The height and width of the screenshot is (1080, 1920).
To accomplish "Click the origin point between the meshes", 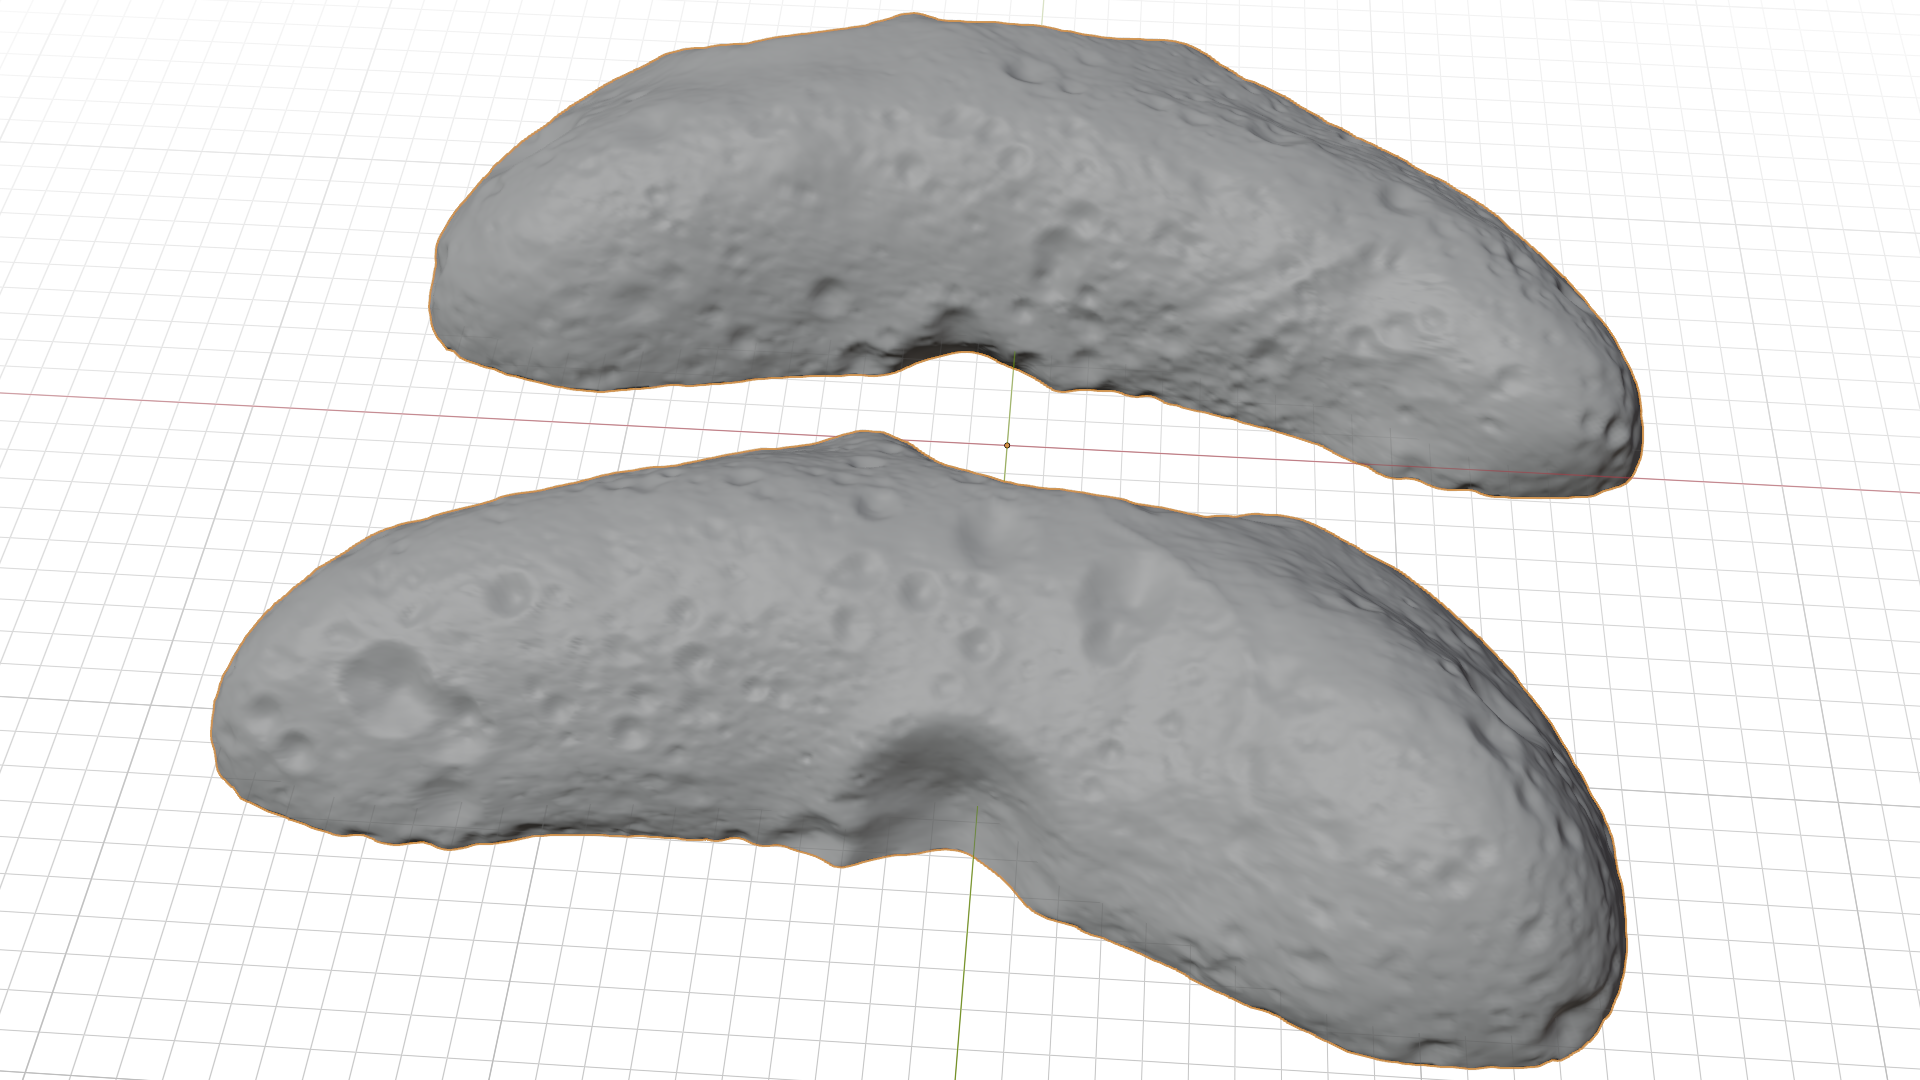I will pos(1007,445).
